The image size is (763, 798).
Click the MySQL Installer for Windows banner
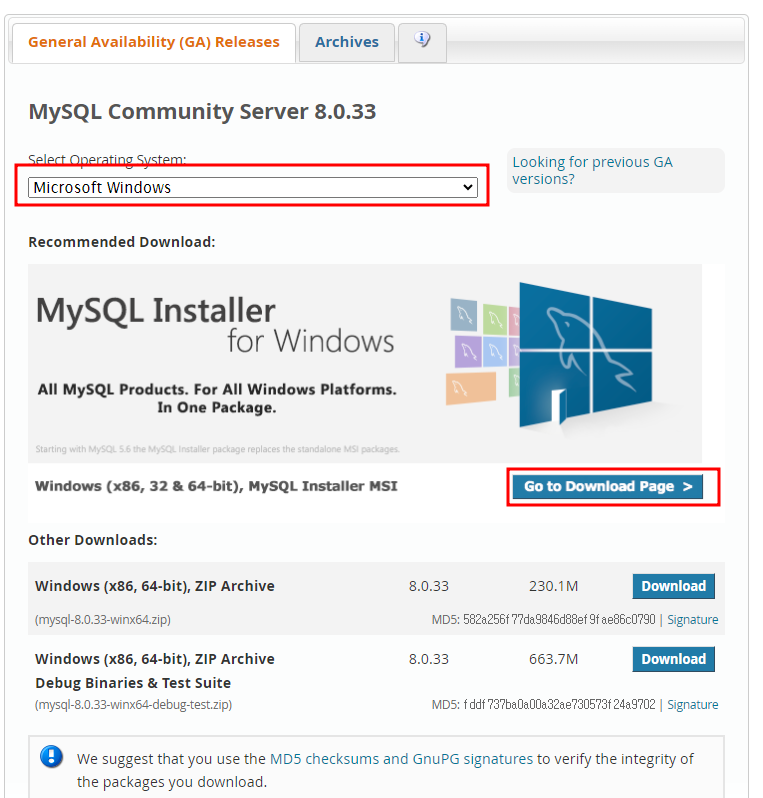(365, 363)
